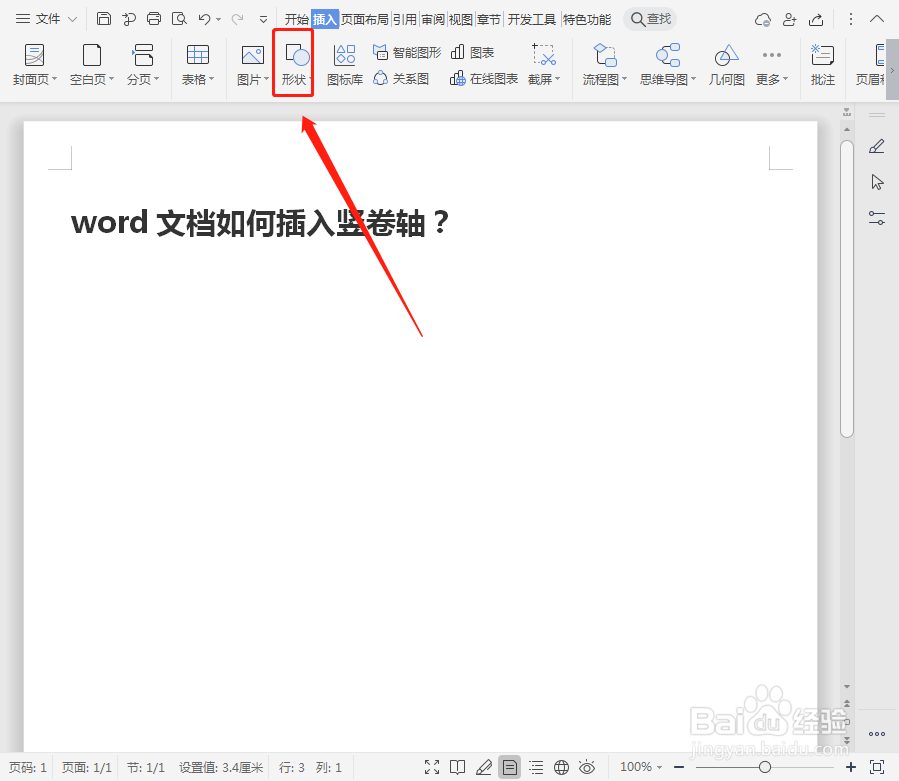The width and height of the screenshot is (899, 781).
Task: Open the 流程图 flowchart tool
Action: 601,63
